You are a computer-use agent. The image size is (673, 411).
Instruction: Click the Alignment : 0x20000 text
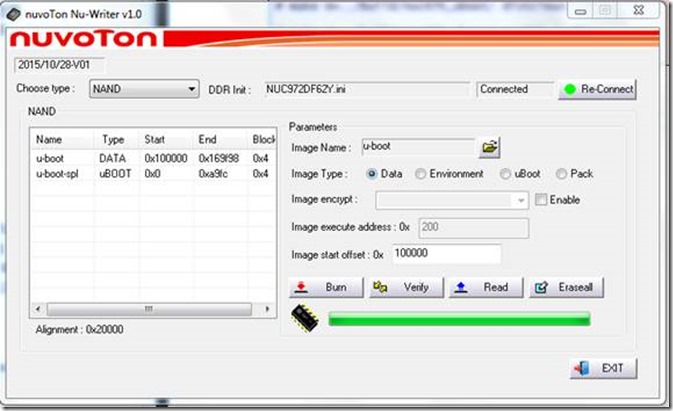pyautogui.click(x=79, y=329)
